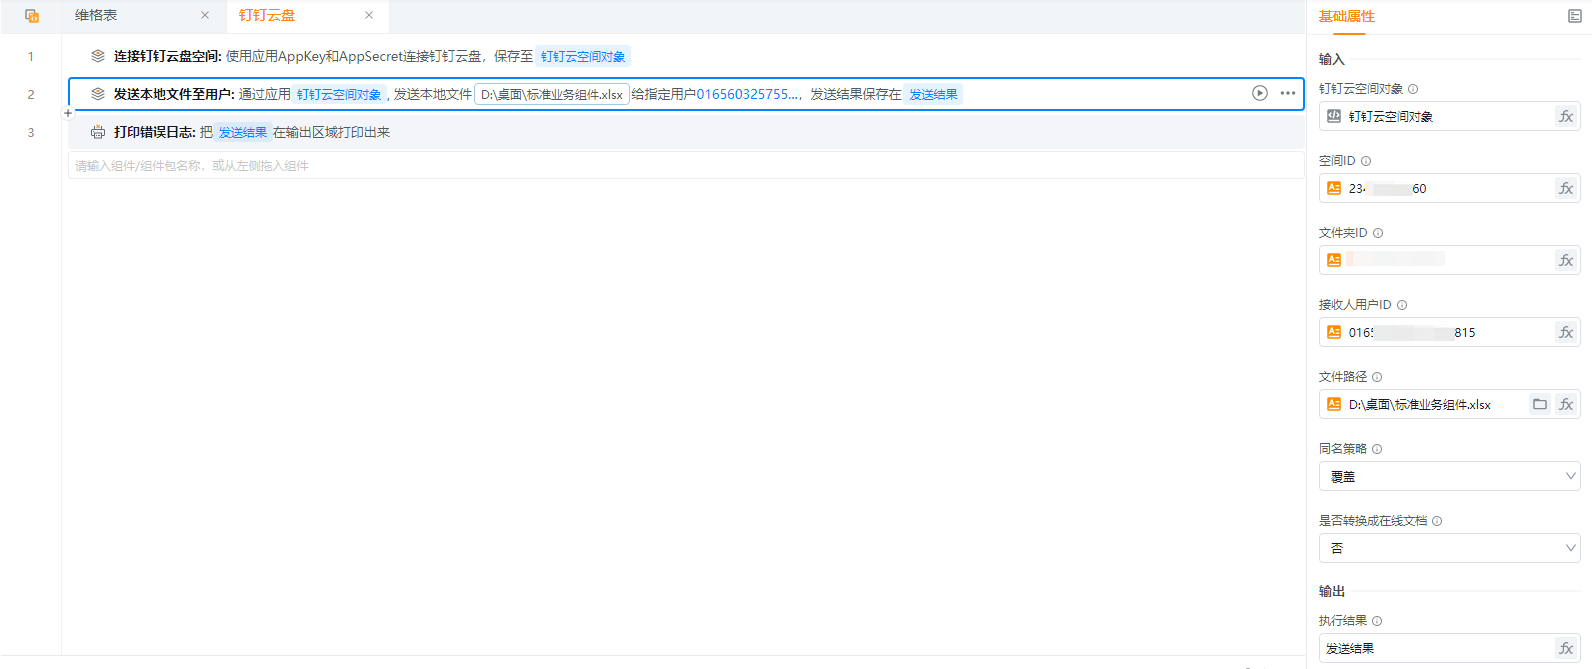Click the fx icon for 空间ID field

click(1566, 189)
